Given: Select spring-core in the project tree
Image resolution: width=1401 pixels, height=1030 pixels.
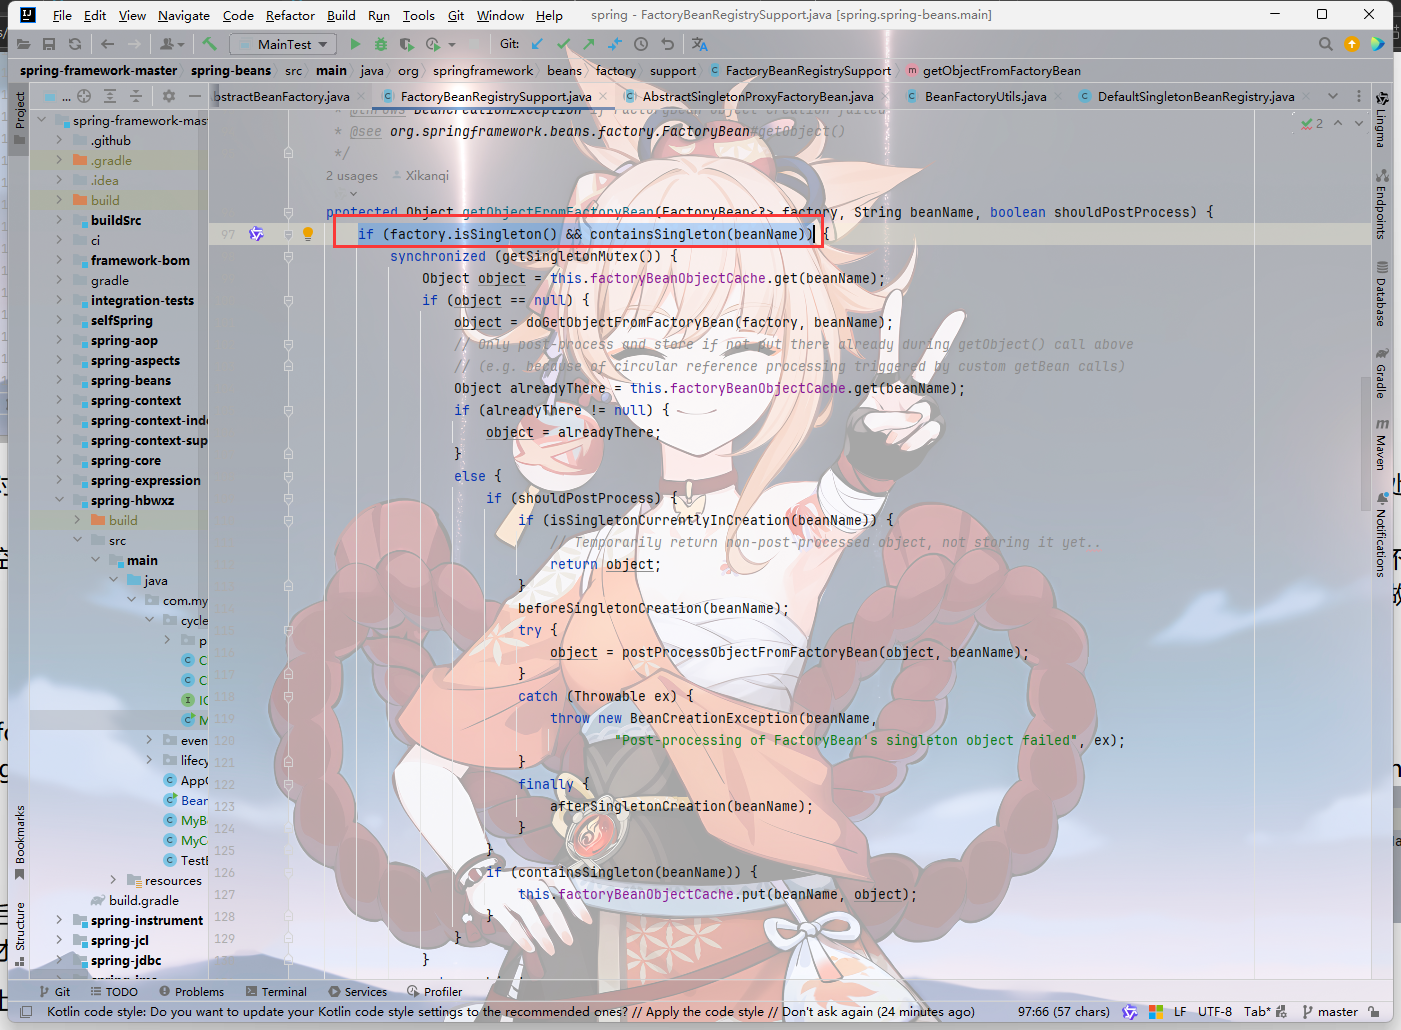Looking at the screenshot, I should 125,460.
